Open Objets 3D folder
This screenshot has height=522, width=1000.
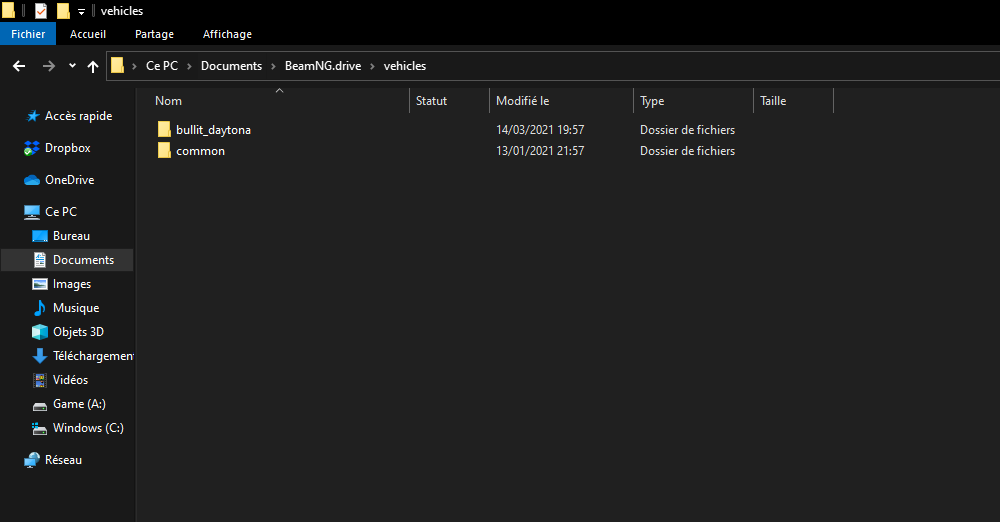78,332
